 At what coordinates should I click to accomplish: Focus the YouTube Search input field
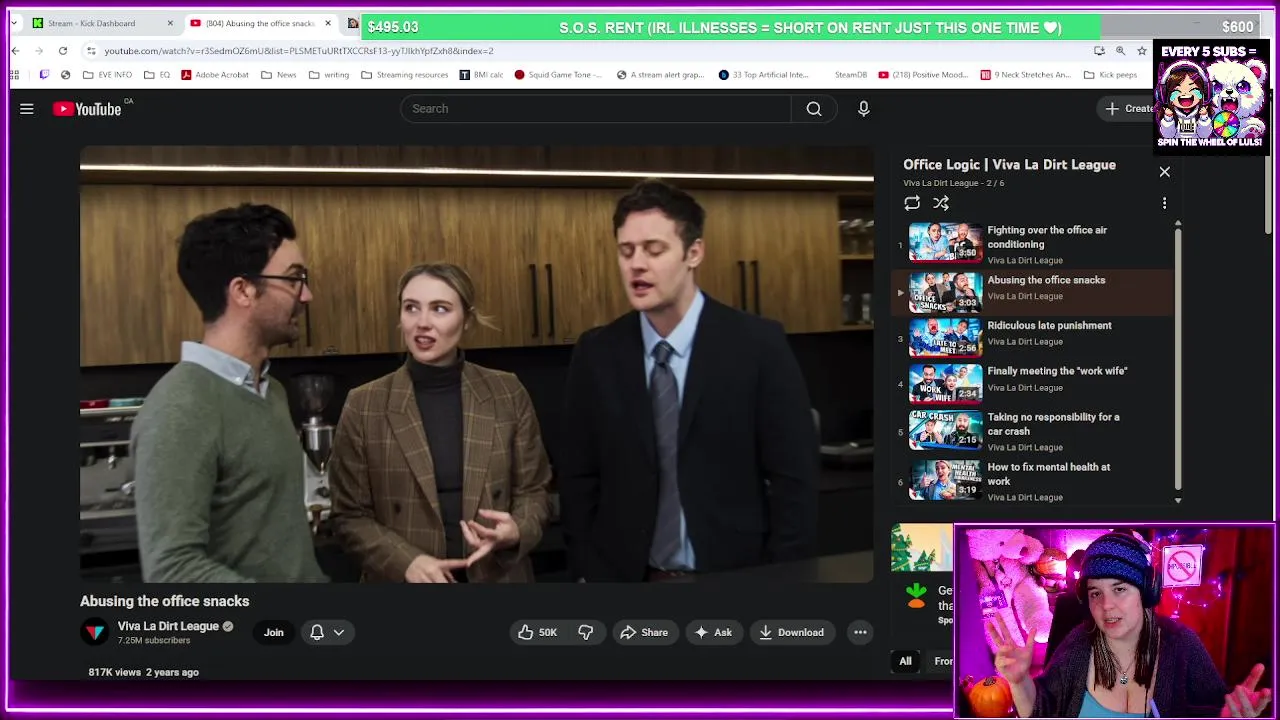[596, 109]
